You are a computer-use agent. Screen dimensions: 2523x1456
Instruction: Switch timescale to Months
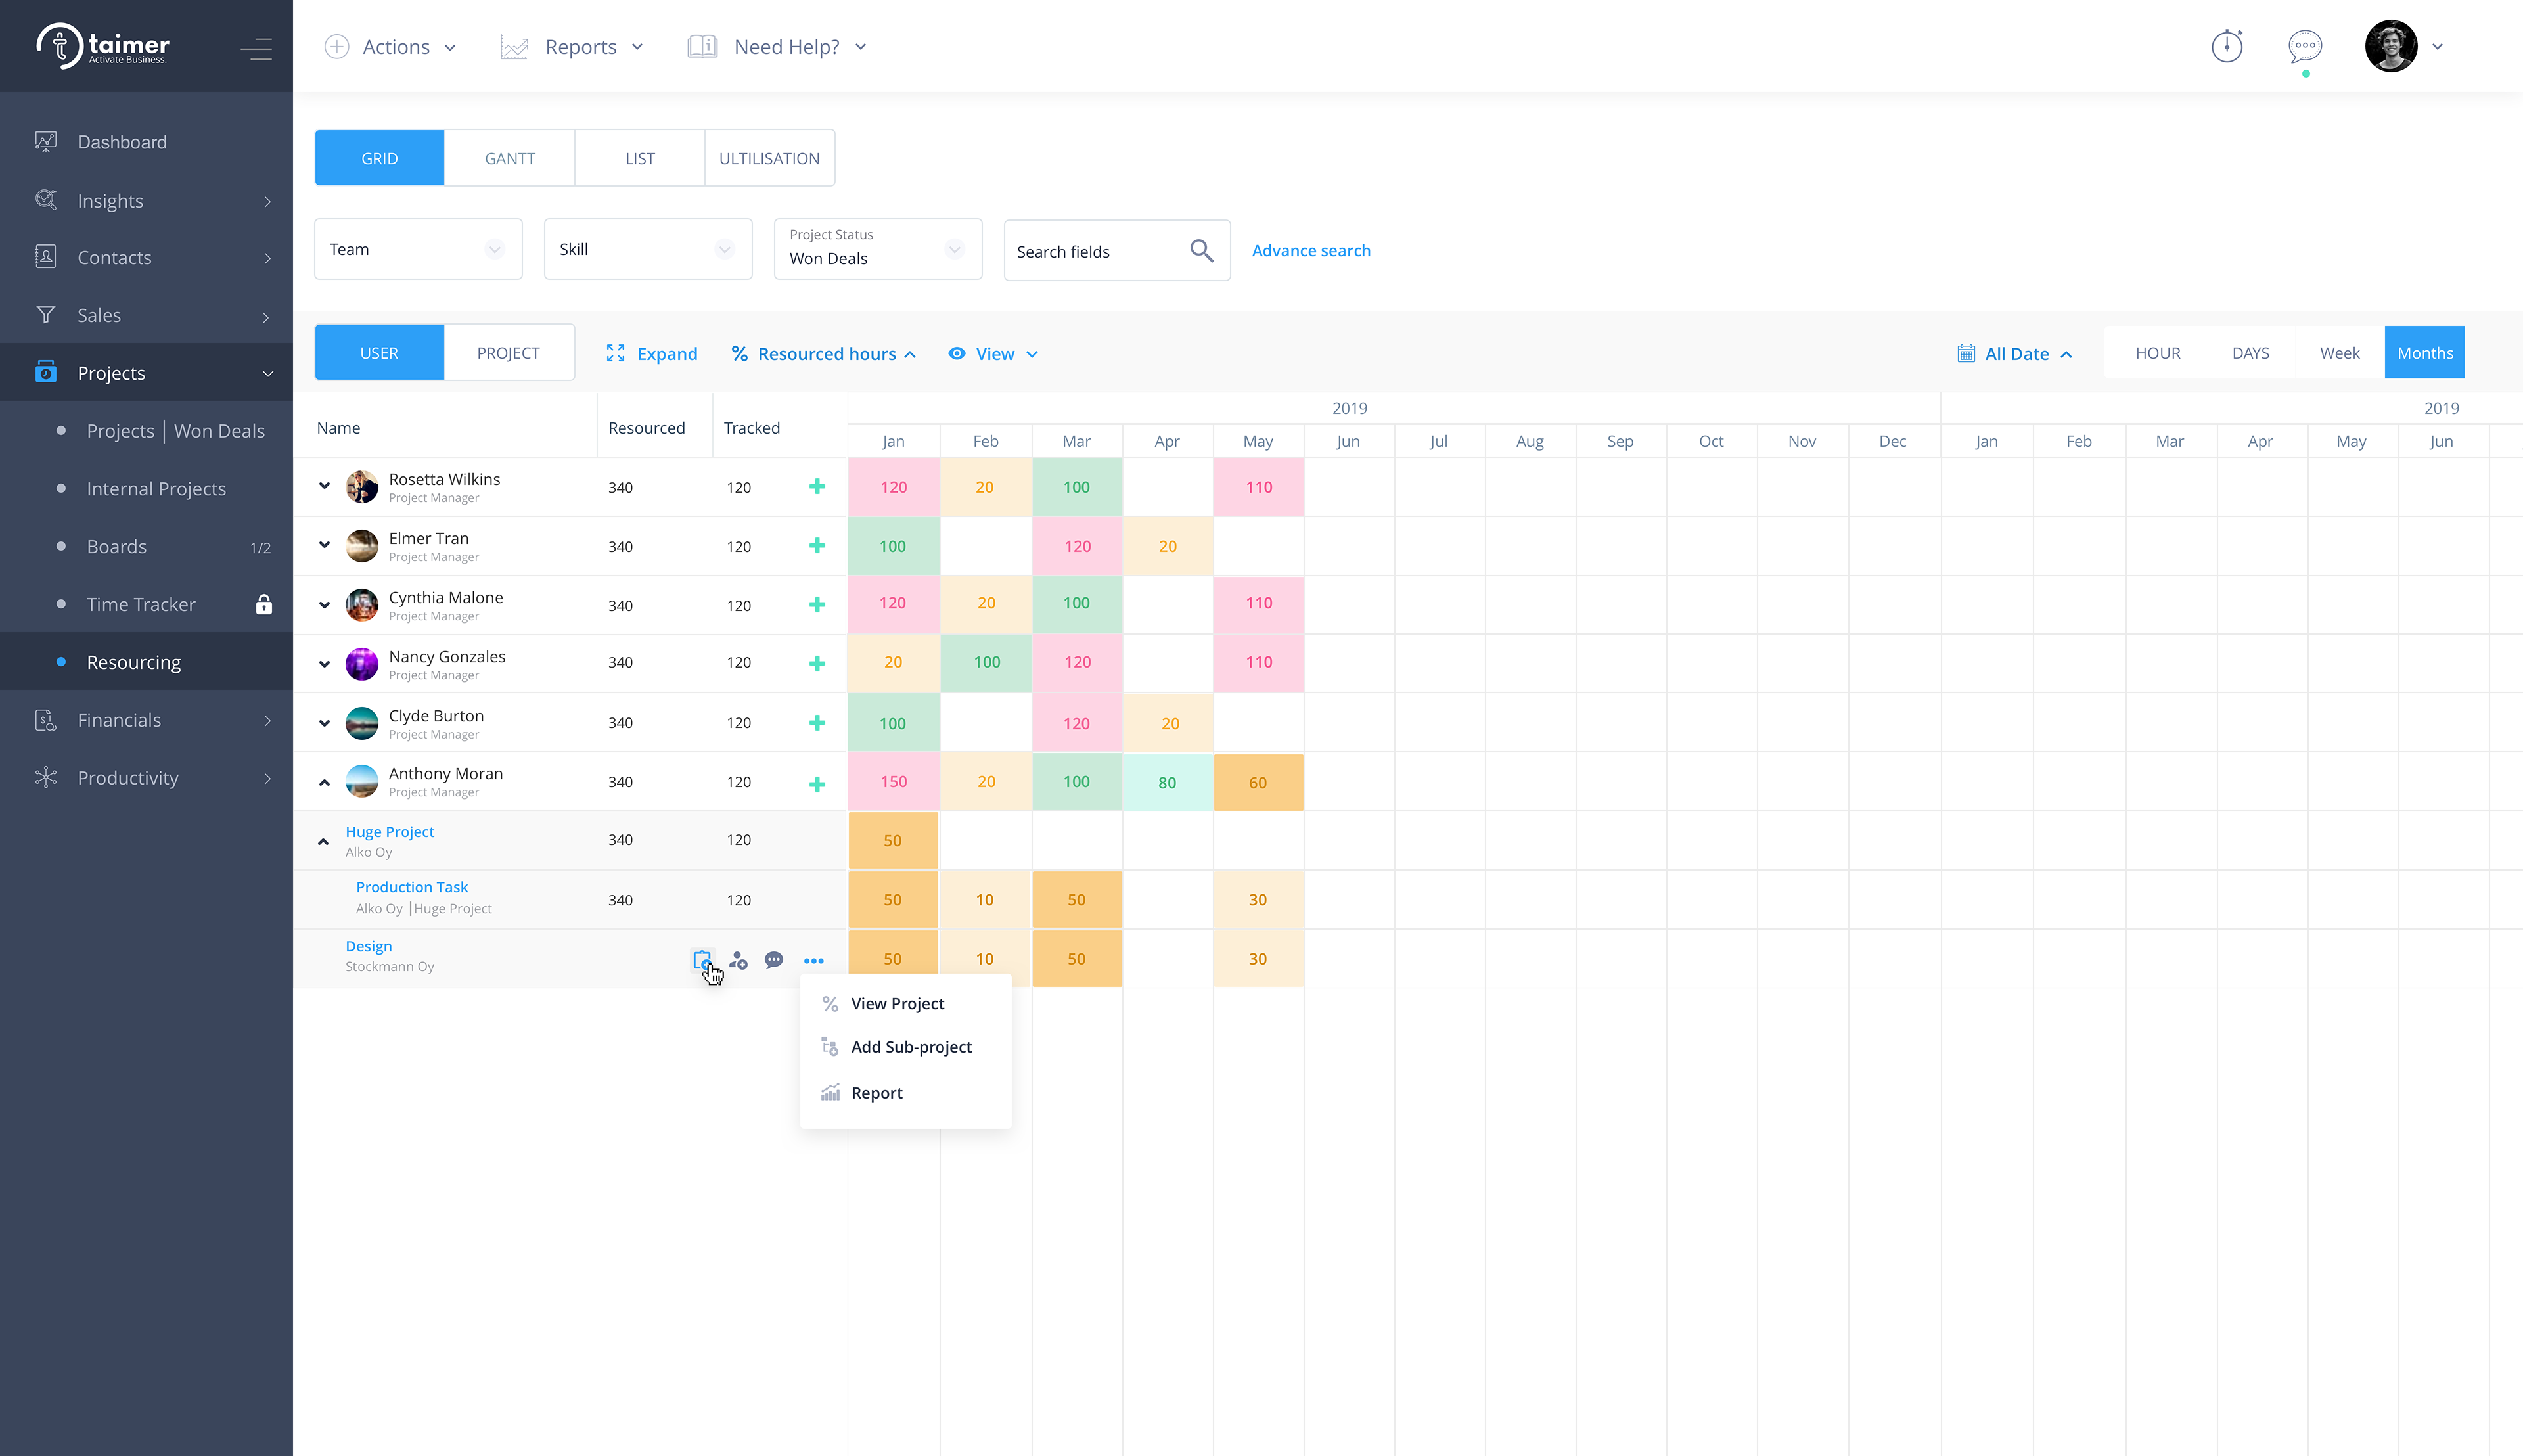(2425, 353)
